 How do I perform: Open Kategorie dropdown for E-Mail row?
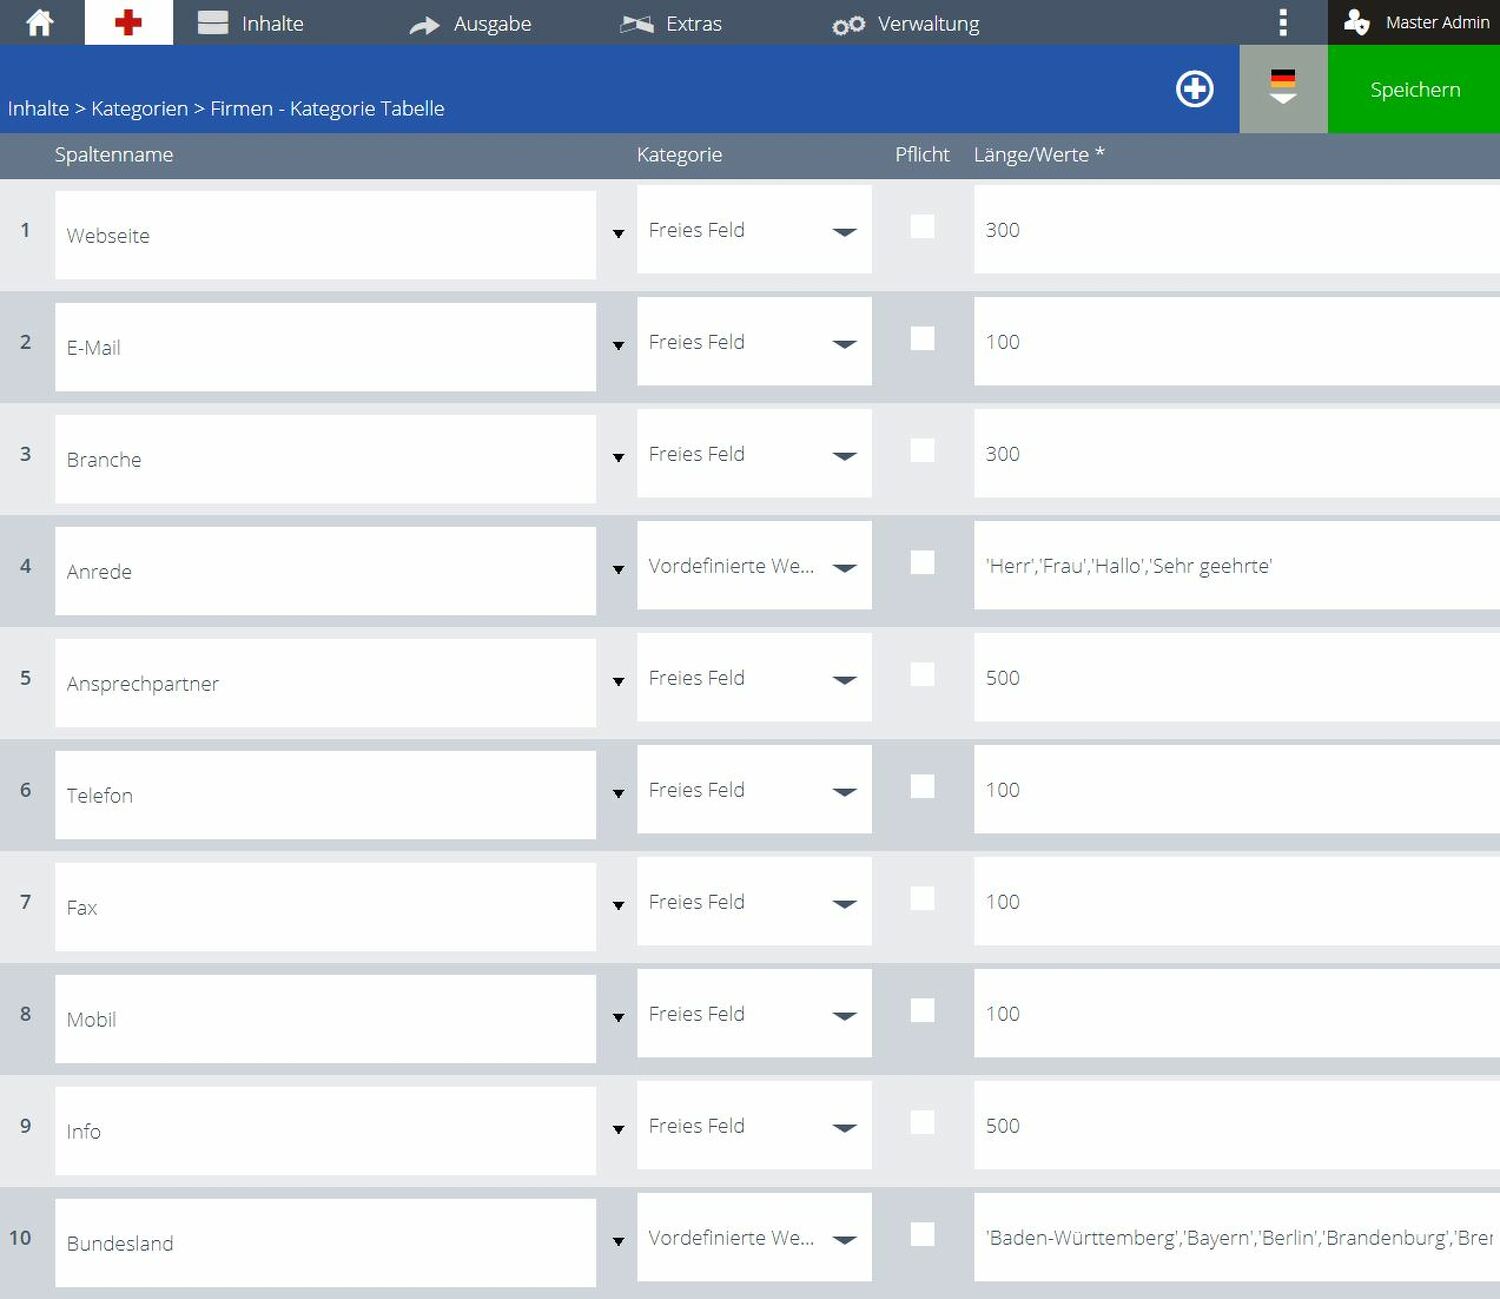(754, 341)
